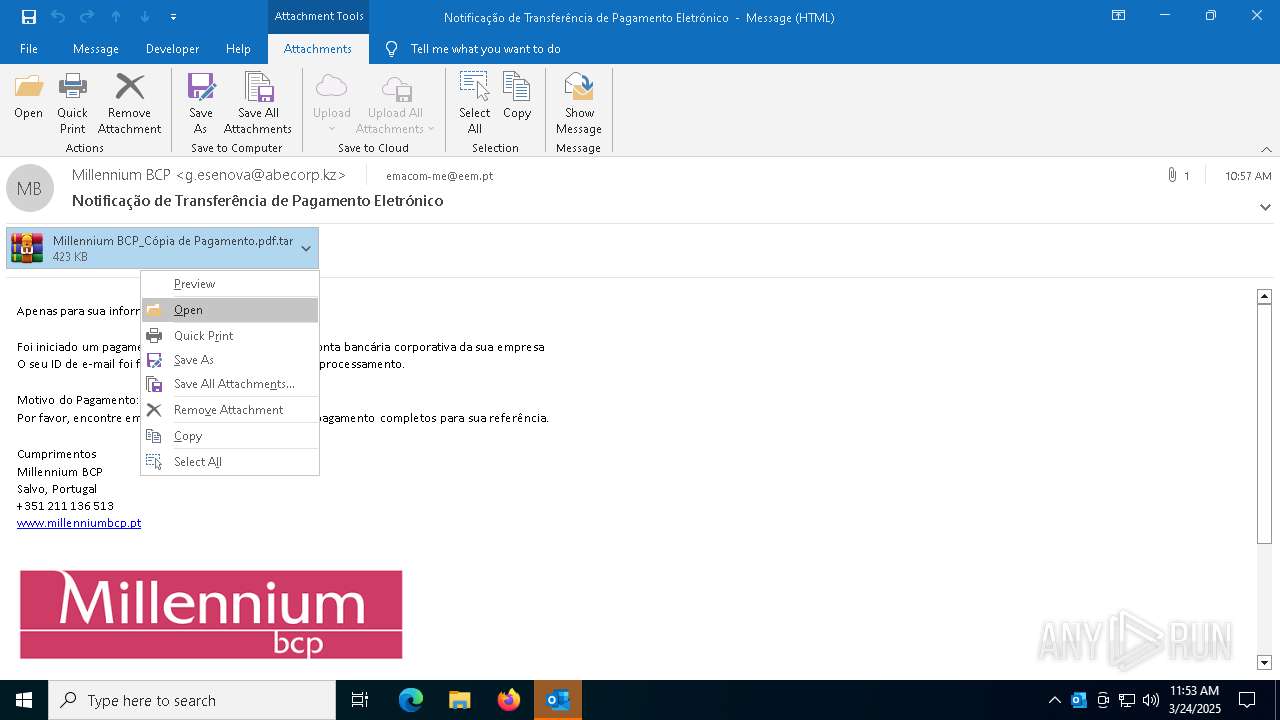Choose Save All Attachments... menu entry

tap(230, 384)
